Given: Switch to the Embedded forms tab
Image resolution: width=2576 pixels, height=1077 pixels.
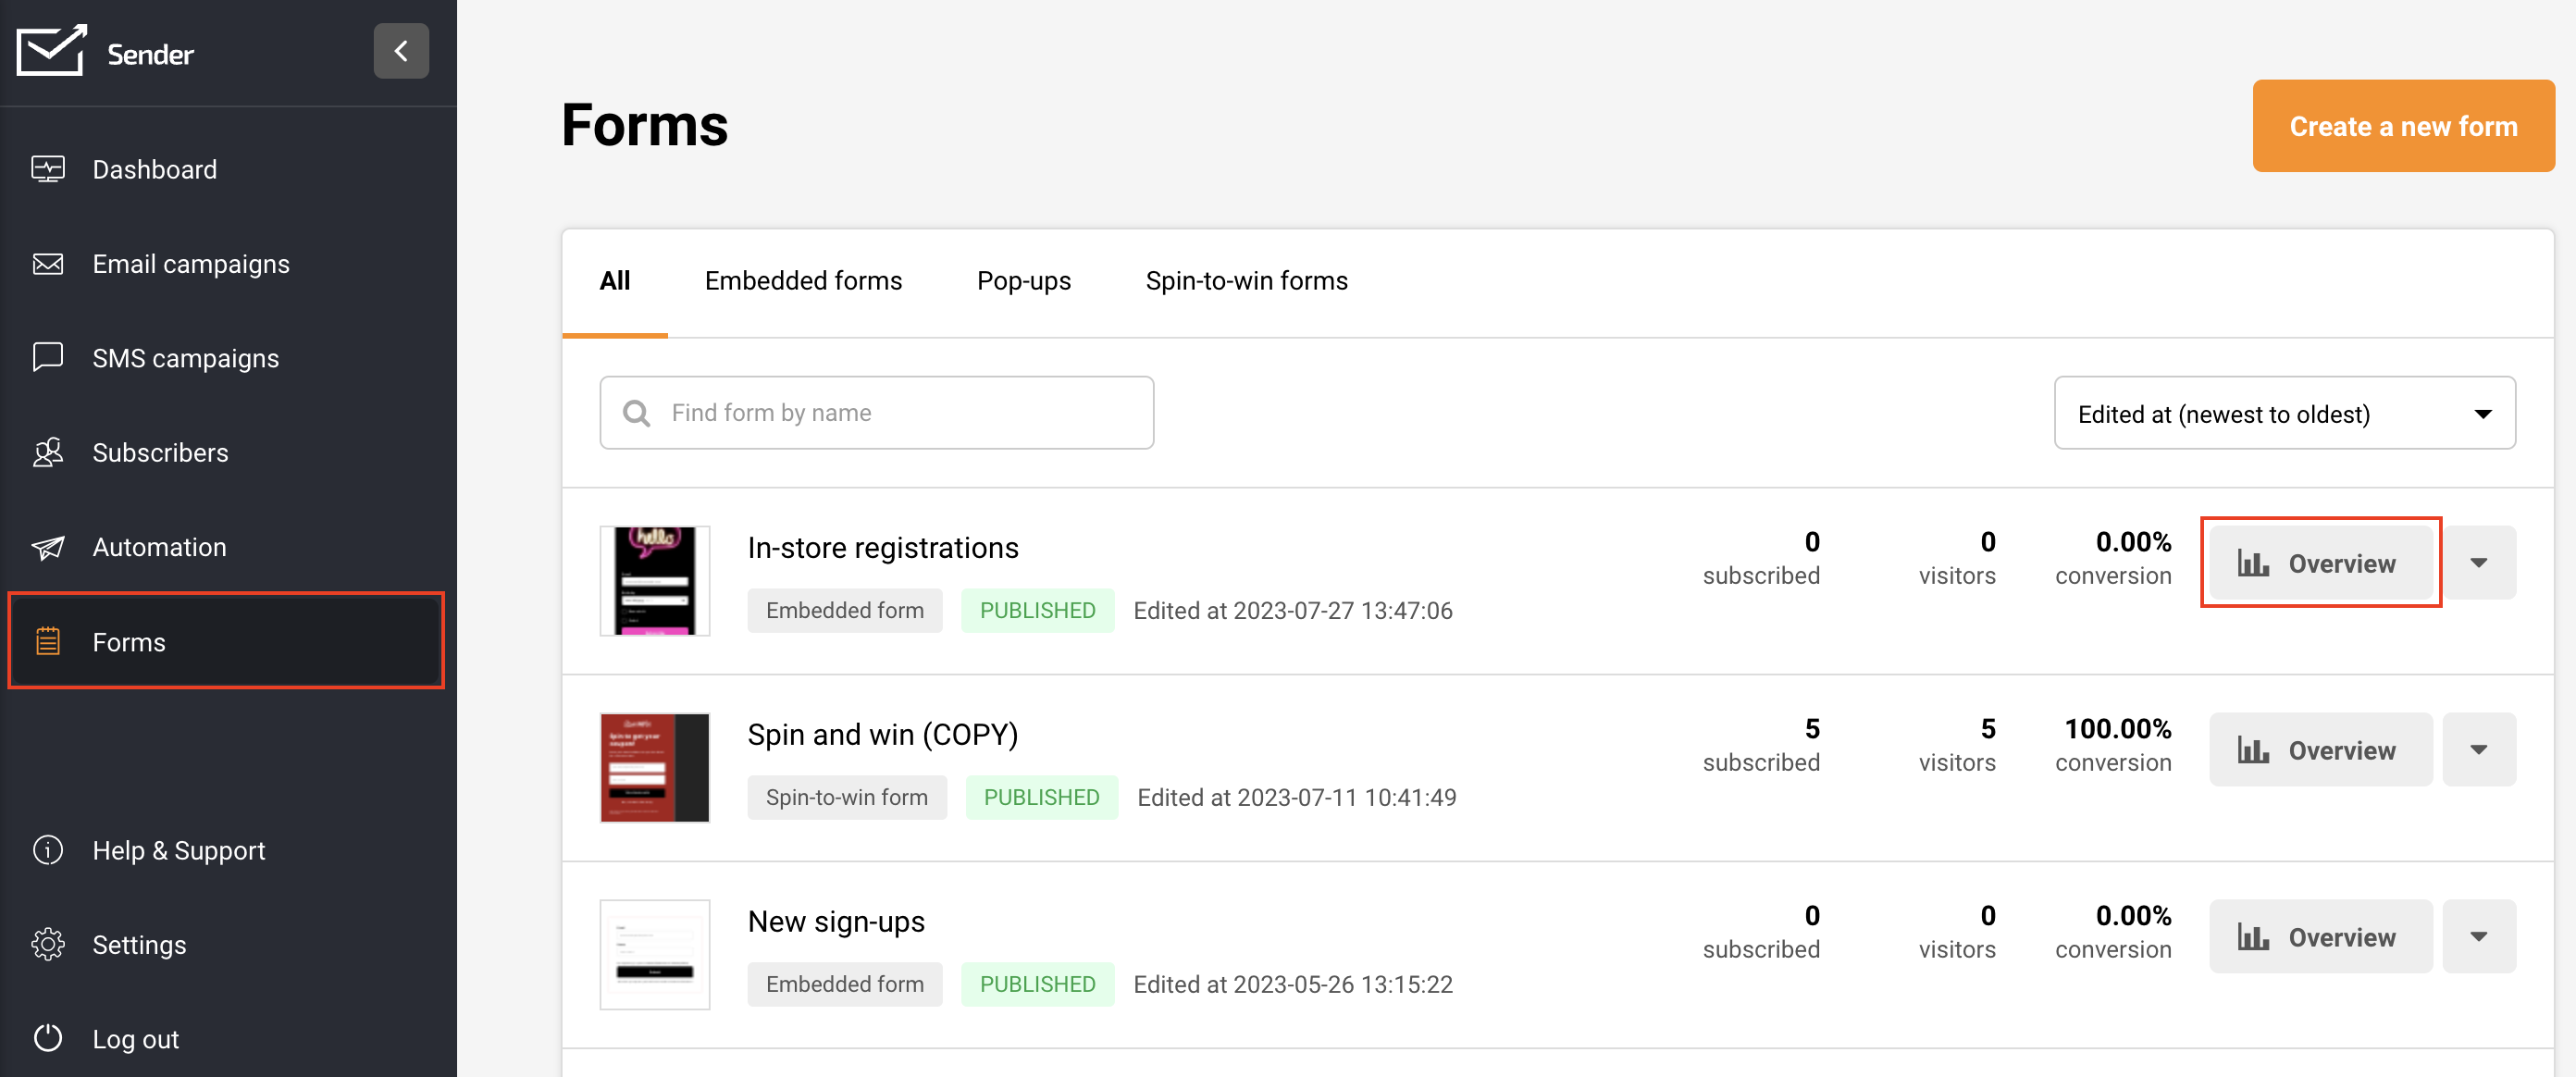Looking at the screenshot, I should (x=803, y=281).
